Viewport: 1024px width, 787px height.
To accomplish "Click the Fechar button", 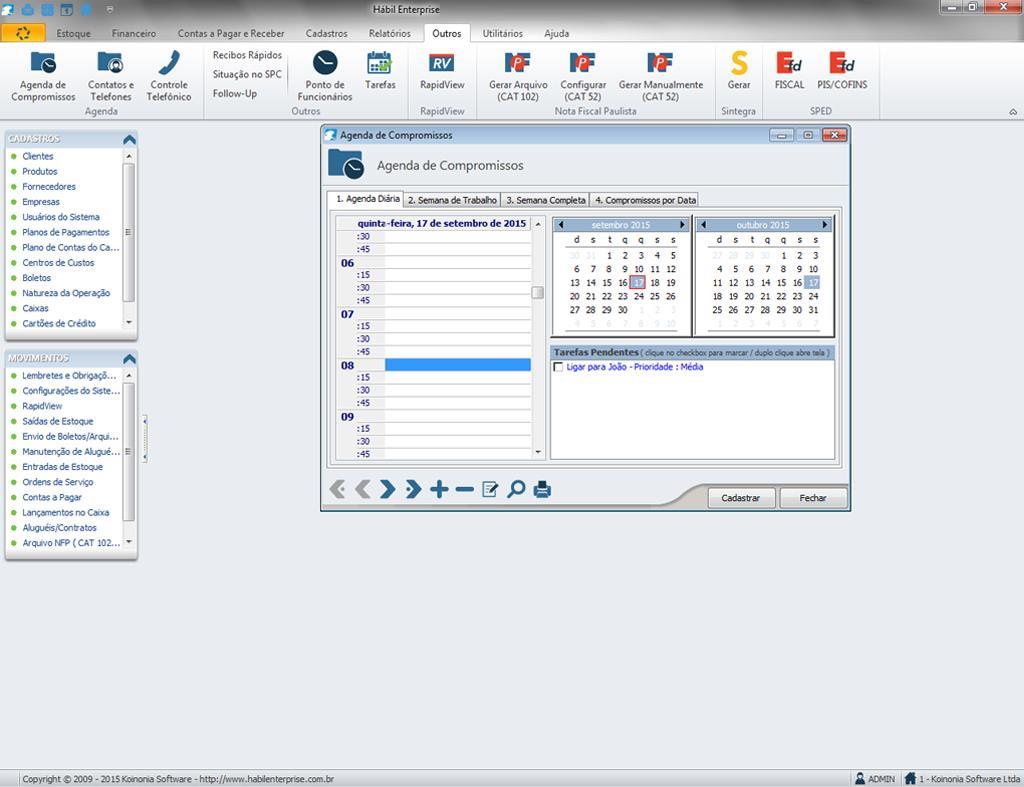I will tap(812, 498).
